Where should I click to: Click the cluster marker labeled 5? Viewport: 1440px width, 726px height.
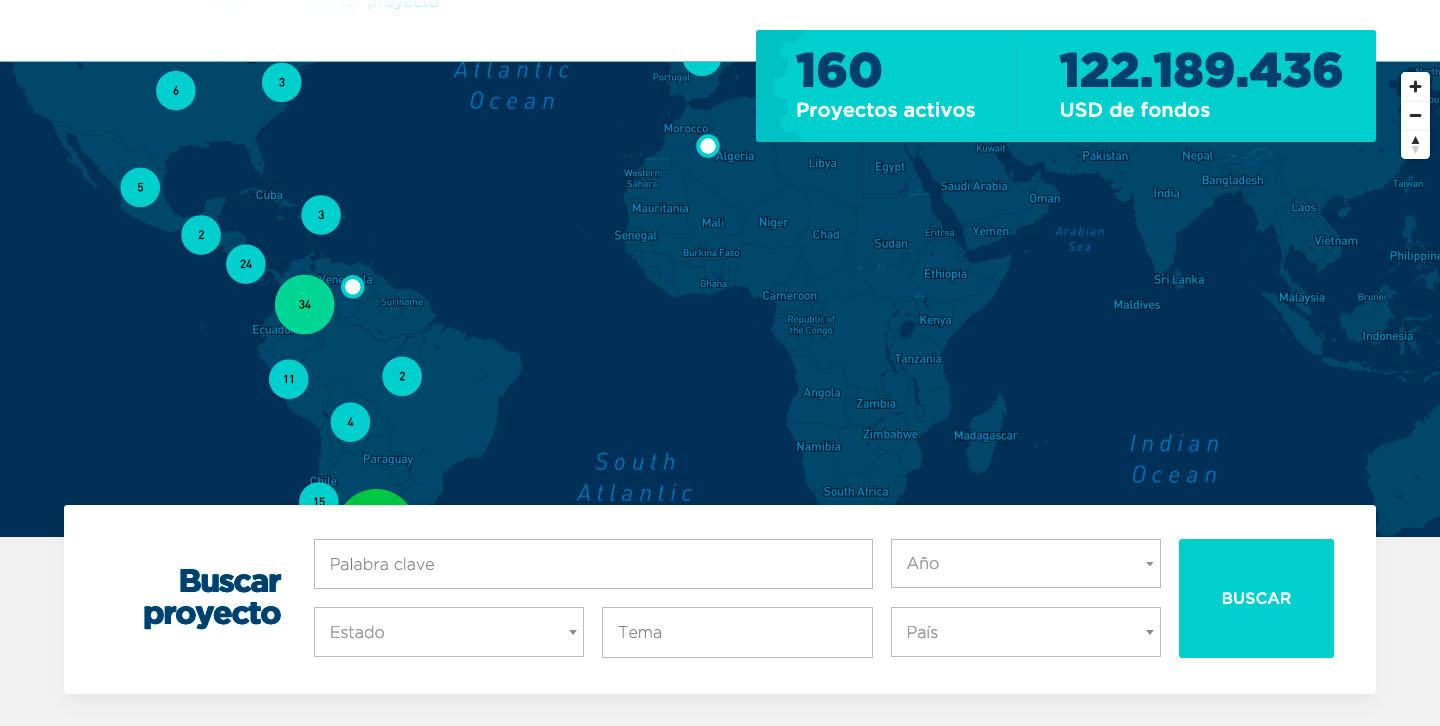(x=140, y=187)
